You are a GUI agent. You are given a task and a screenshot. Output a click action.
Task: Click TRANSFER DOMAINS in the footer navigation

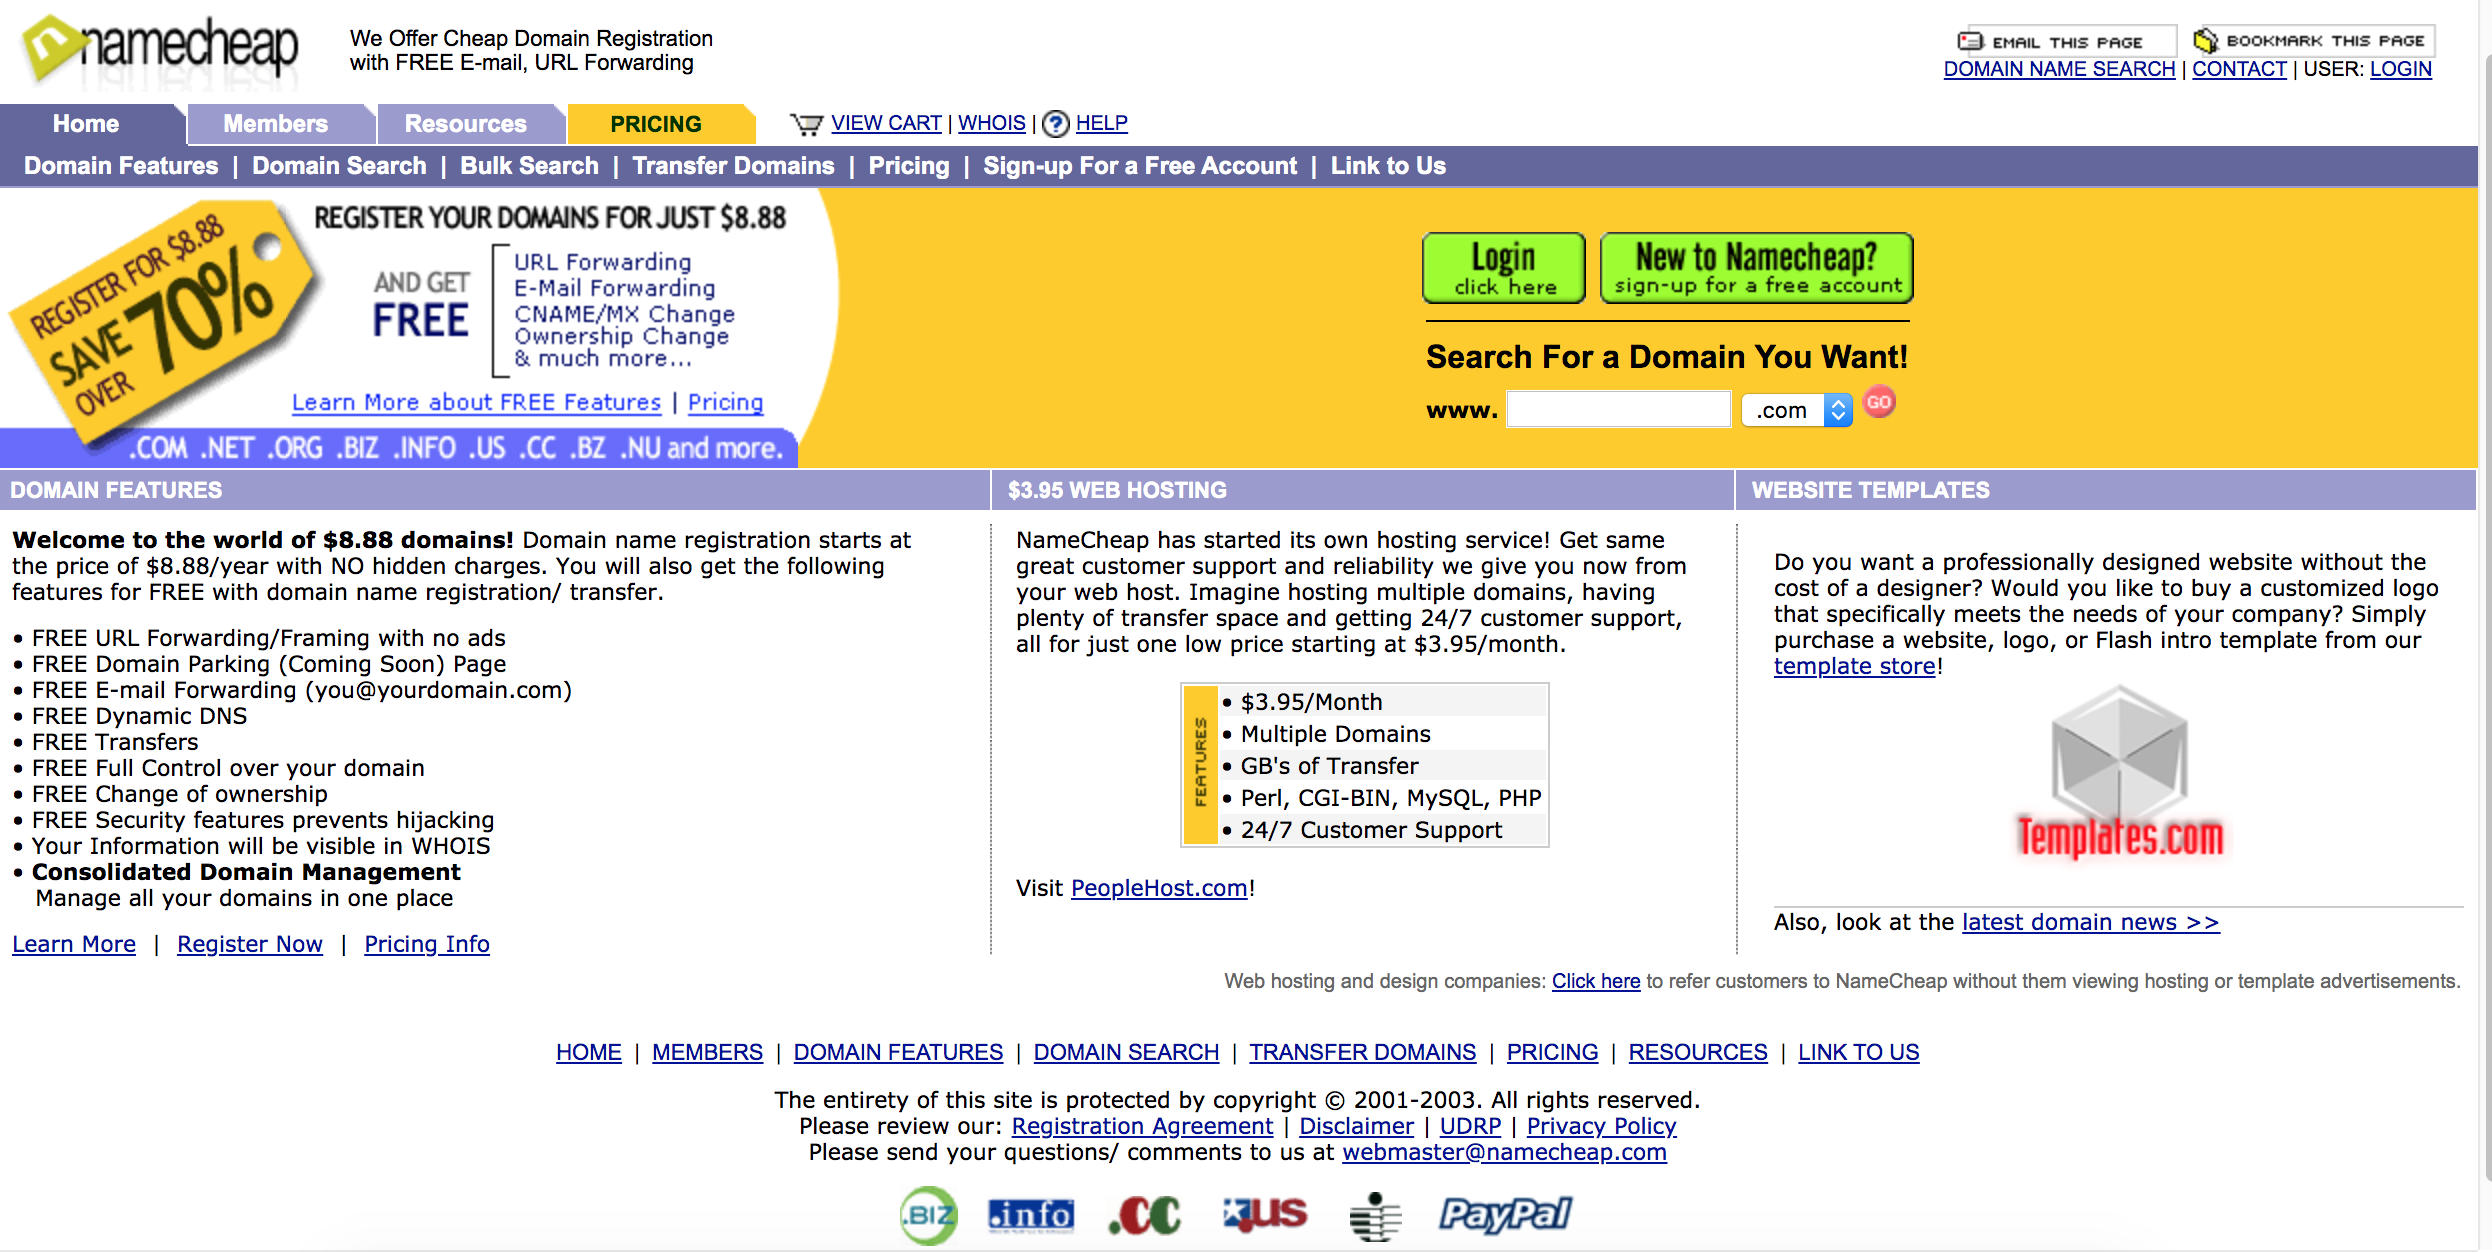1362,1052
